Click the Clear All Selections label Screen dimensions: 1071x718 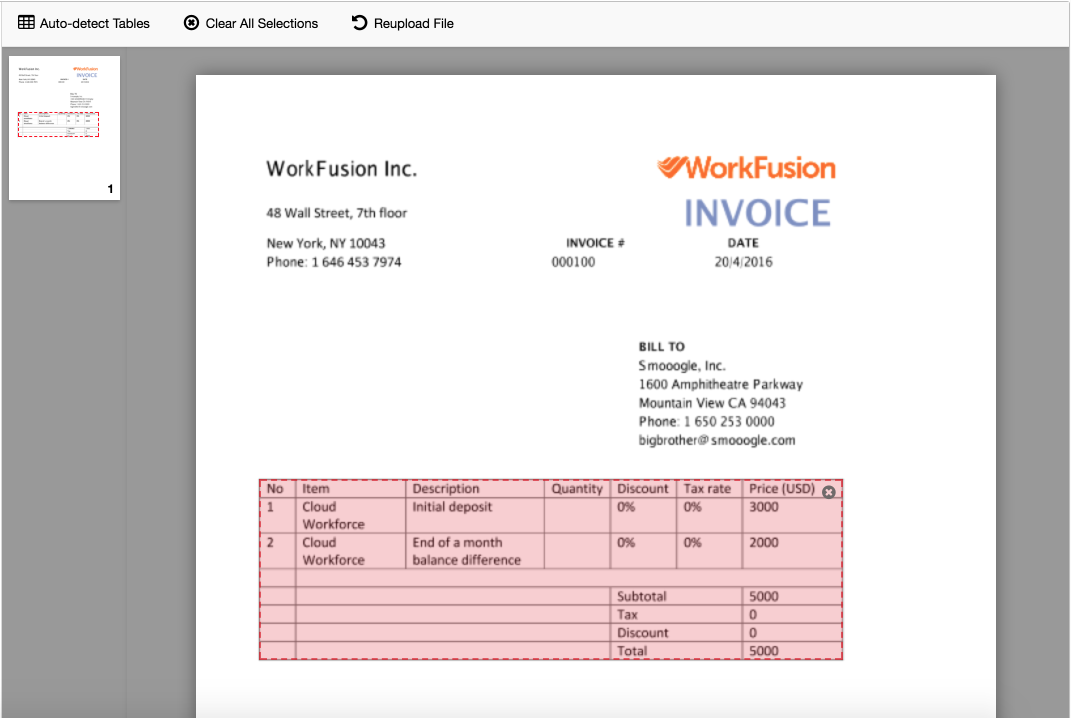262,23
